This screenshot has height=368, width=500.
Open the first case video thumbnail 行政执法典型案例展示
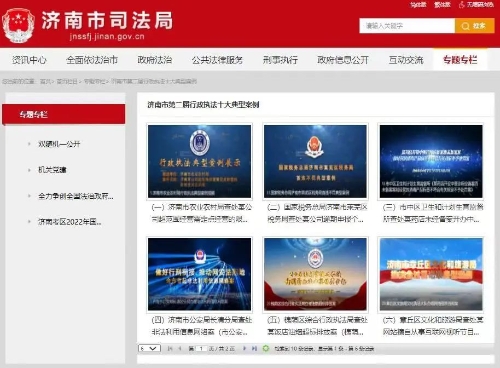click(199, 161)
